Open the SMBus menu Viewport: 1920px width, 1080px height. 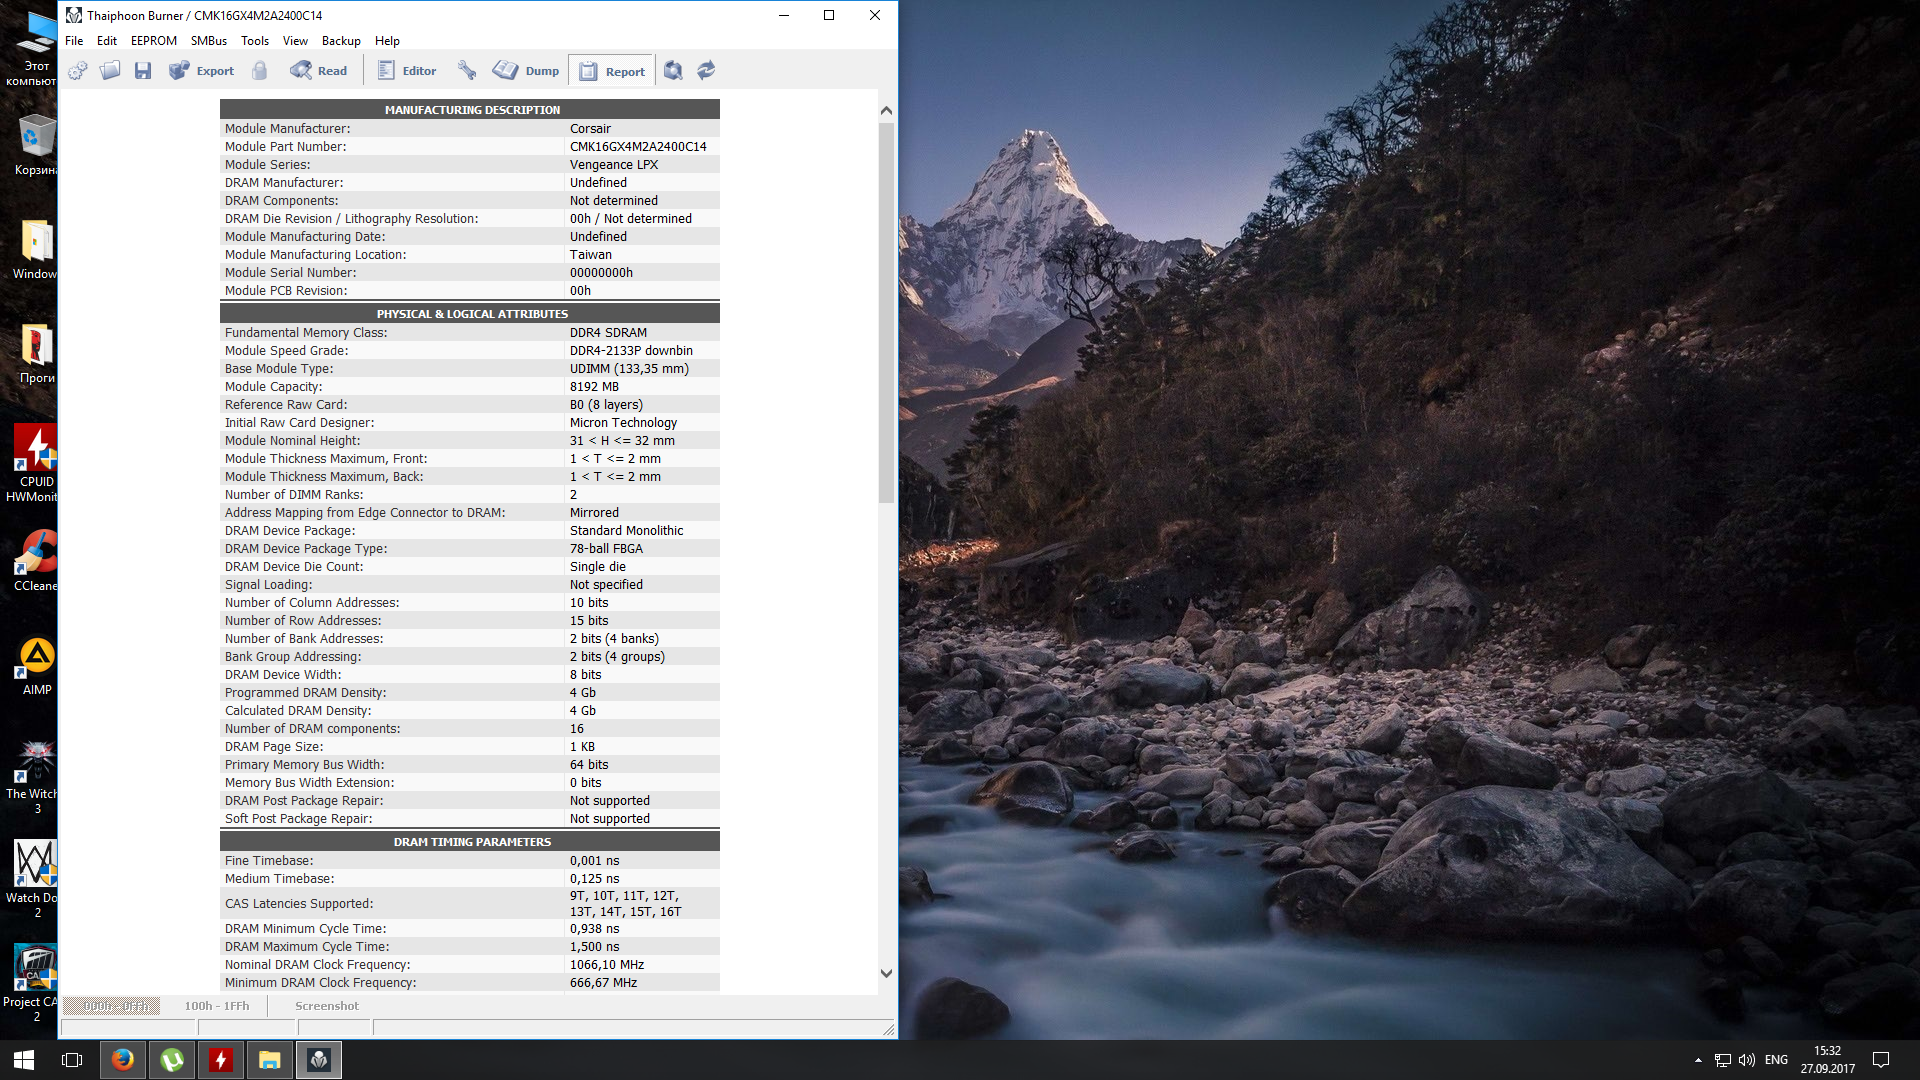tap(208, 41)
